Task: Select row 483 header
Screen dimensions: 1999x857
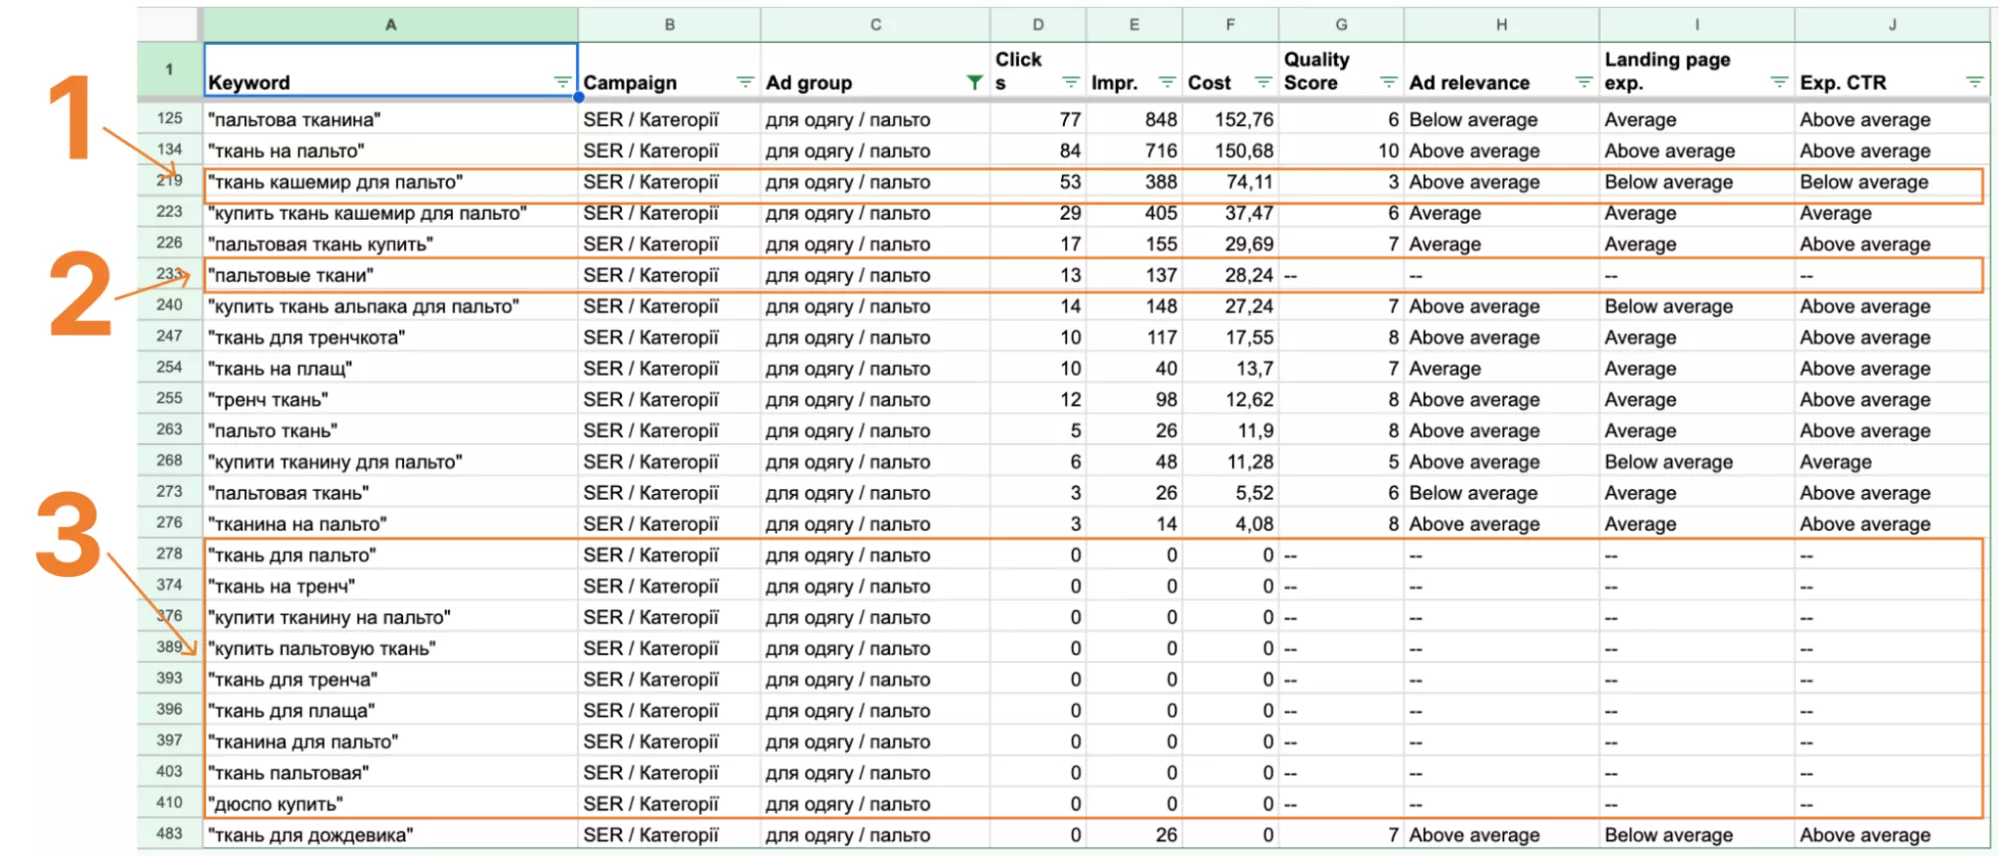Action: coord(169,834)
